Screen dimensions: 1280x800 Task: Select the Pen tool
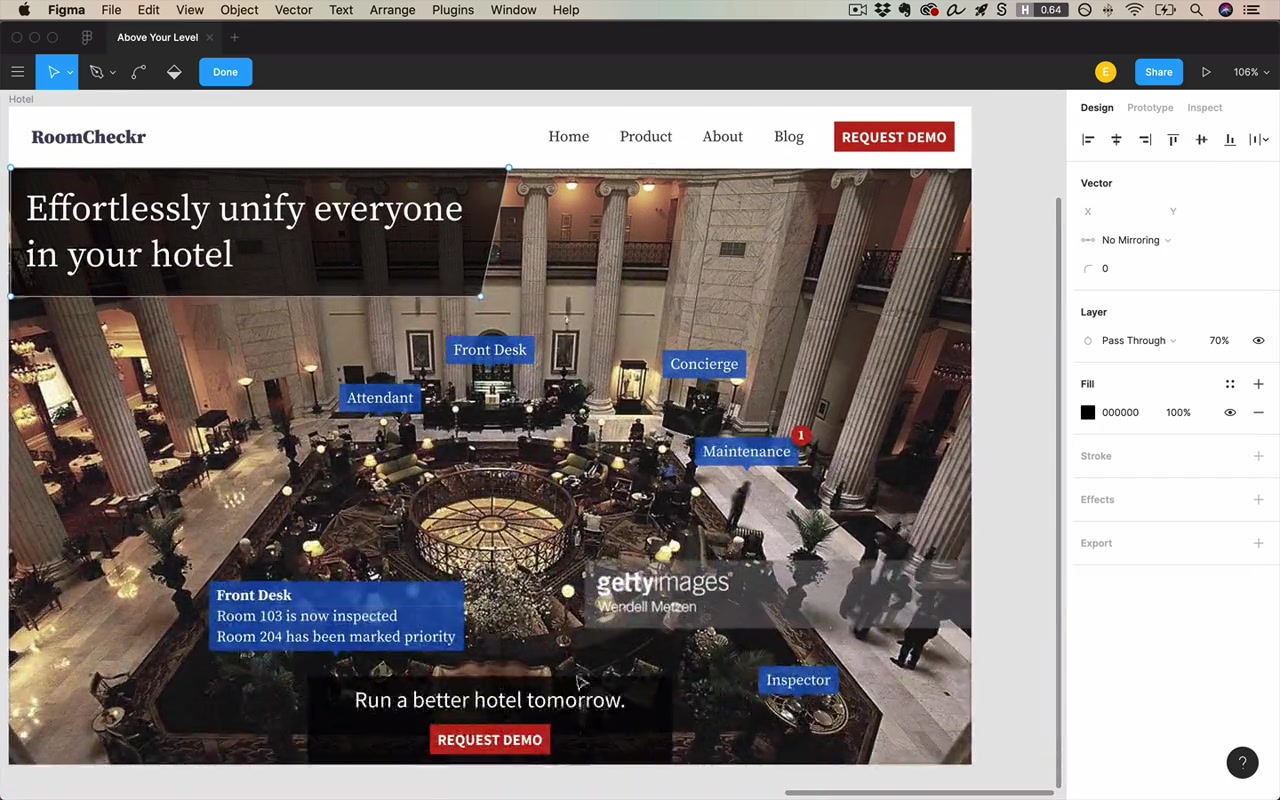96,72
